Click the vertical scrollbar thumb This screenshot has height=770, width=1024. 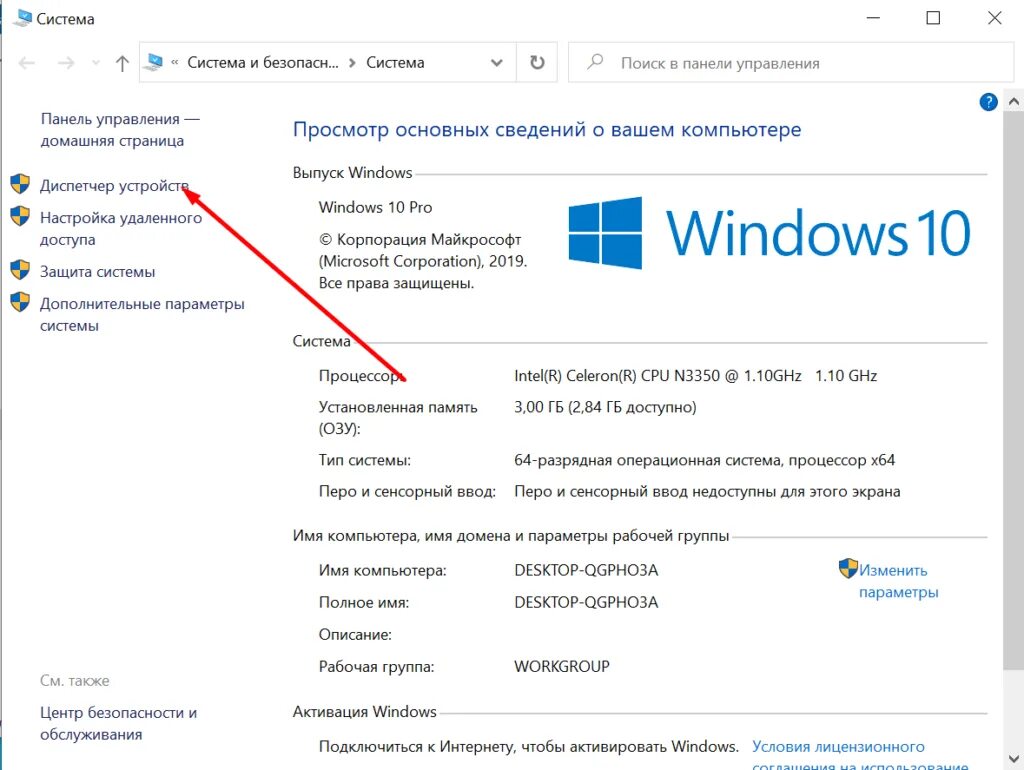click(1014, 390)
